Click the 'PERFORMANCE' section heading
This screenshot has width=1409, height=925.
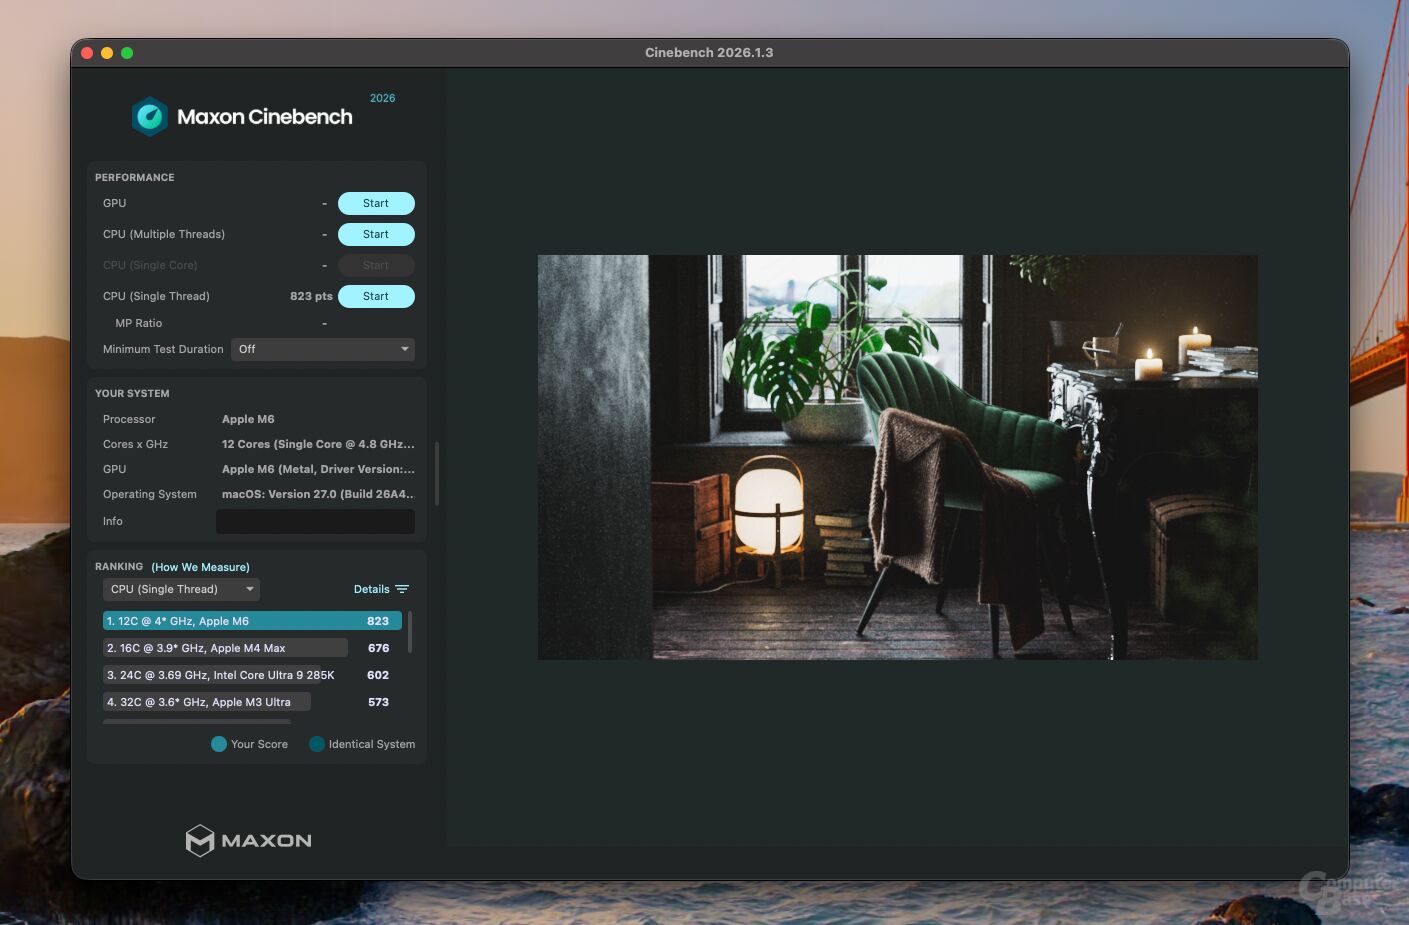coord(135,177)
